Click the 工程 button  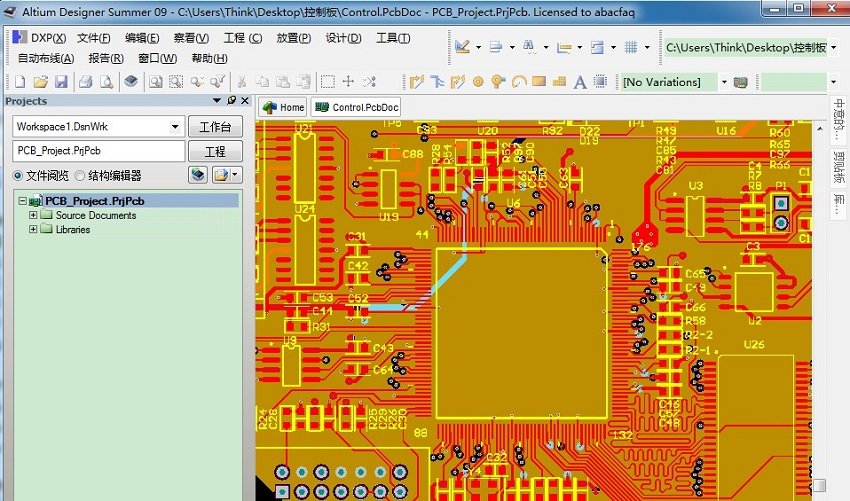[215, 151]
